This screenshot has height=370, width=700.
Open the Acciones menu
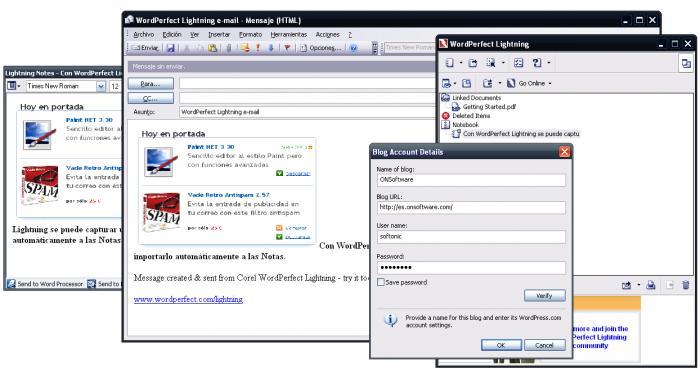point(328,34)
